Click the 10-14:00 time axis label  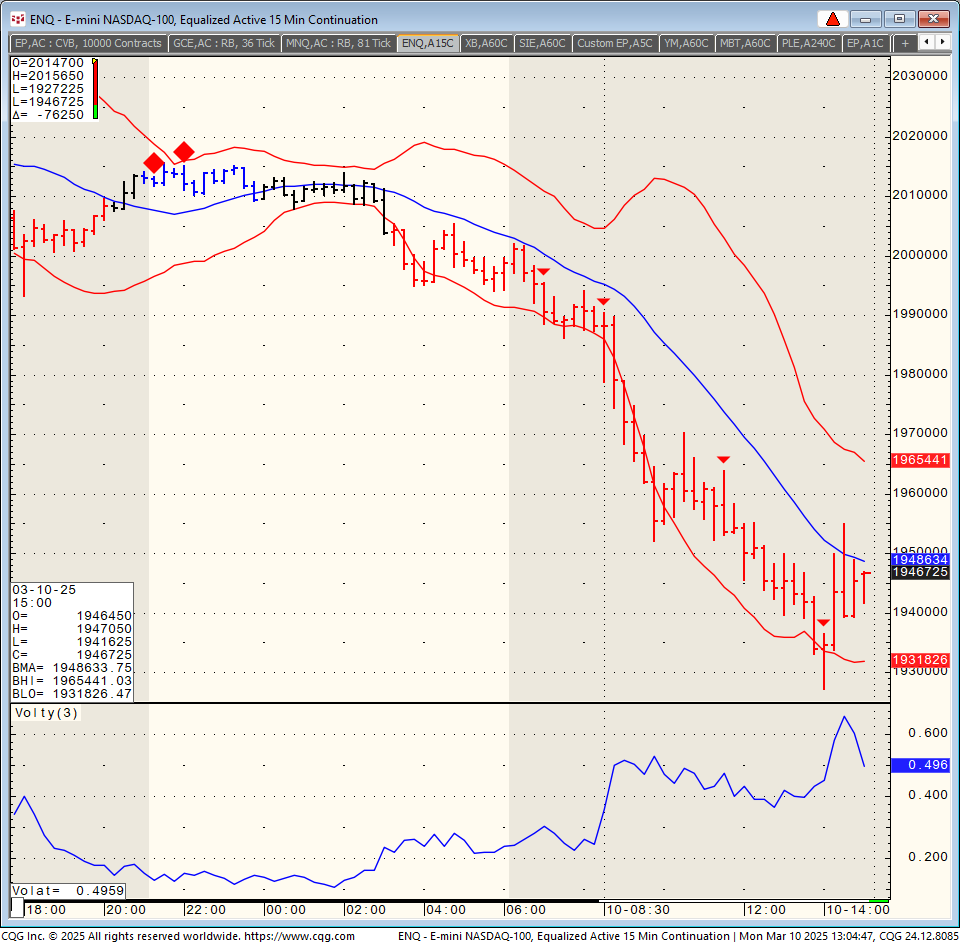[858, 910]
